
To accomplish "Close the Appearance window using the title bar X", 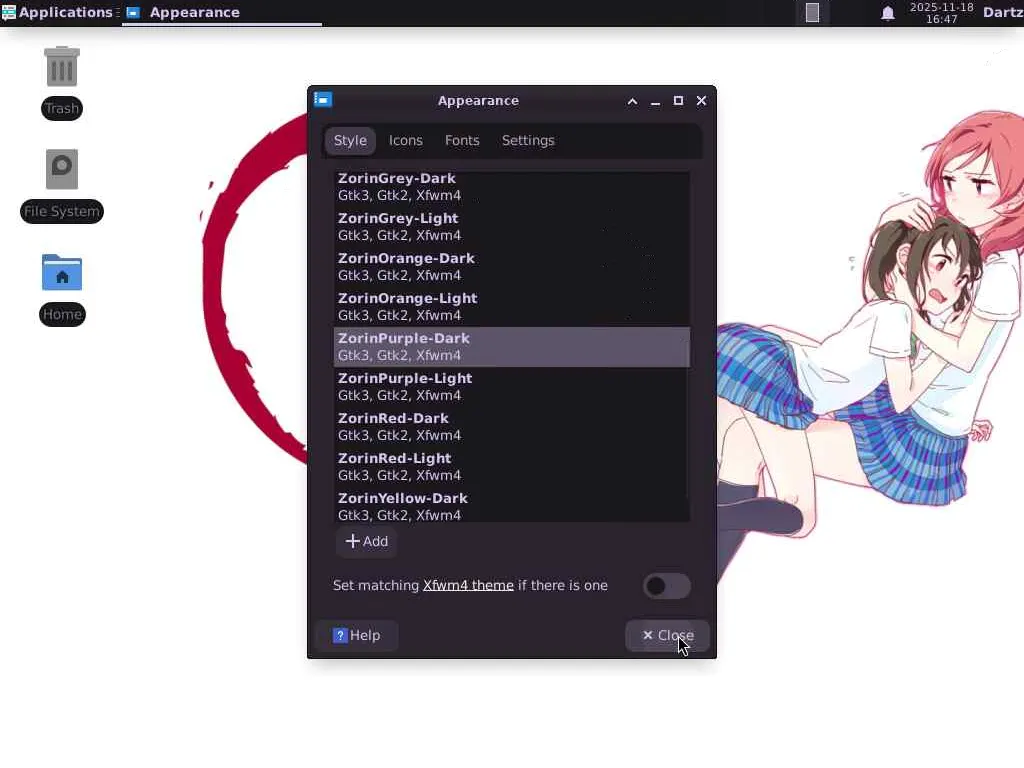I will click(701, 101).
